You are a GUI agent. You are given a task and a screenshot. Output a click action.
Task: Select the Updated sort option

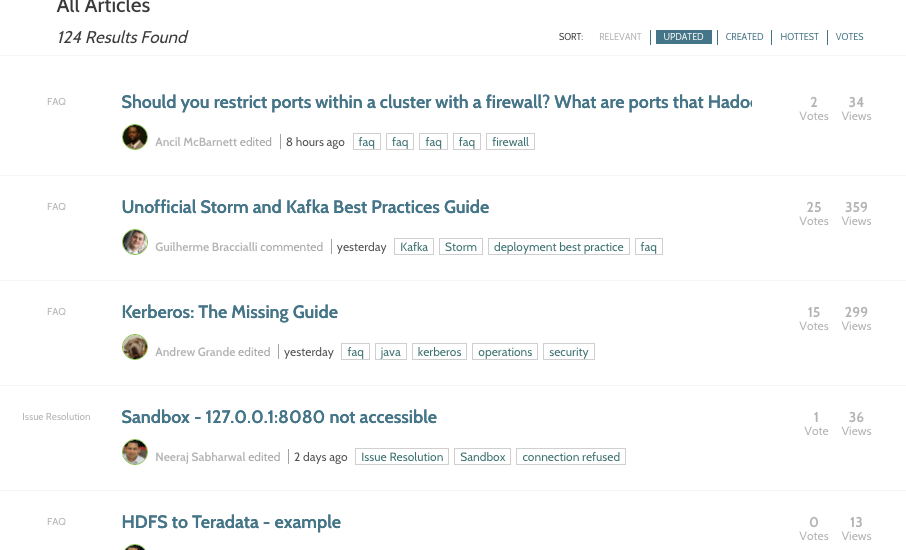coord(683,37)
